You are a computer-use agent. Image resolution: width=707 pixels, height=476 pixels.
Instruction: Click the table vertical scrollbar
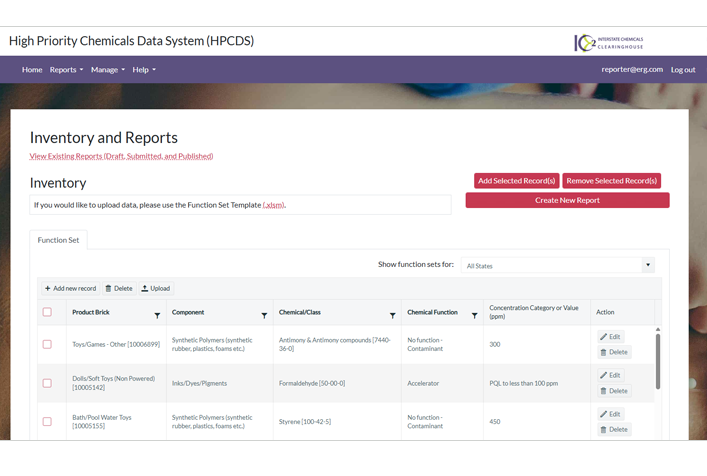coord(658,360)
